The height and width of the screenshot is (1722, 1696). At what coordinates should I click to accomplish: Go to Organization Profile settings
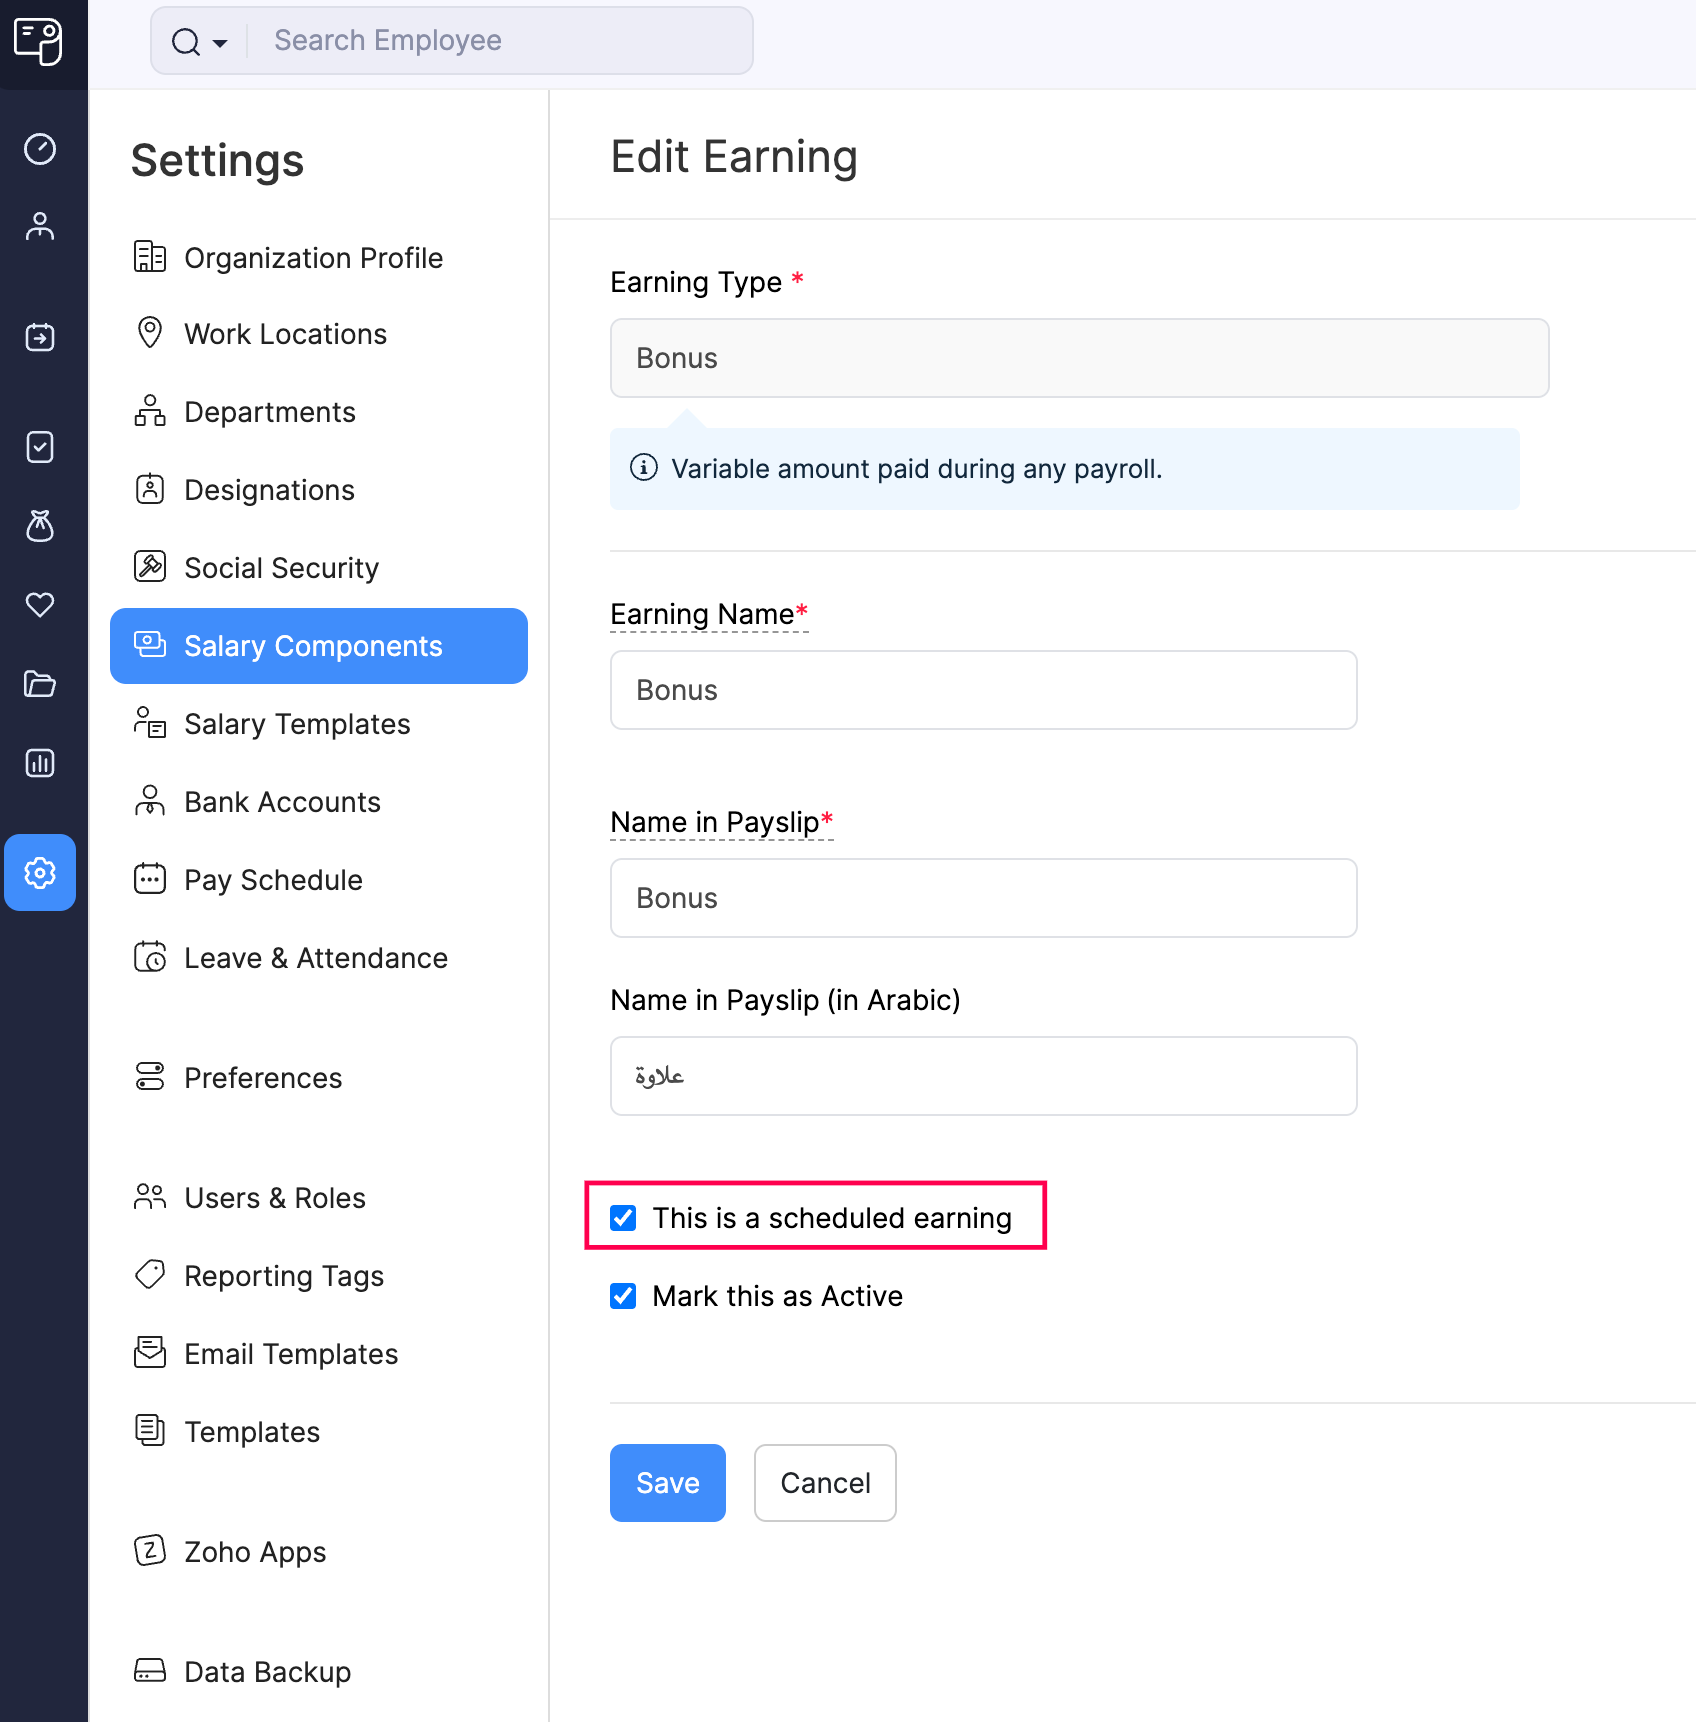click(x=313, y=257)
